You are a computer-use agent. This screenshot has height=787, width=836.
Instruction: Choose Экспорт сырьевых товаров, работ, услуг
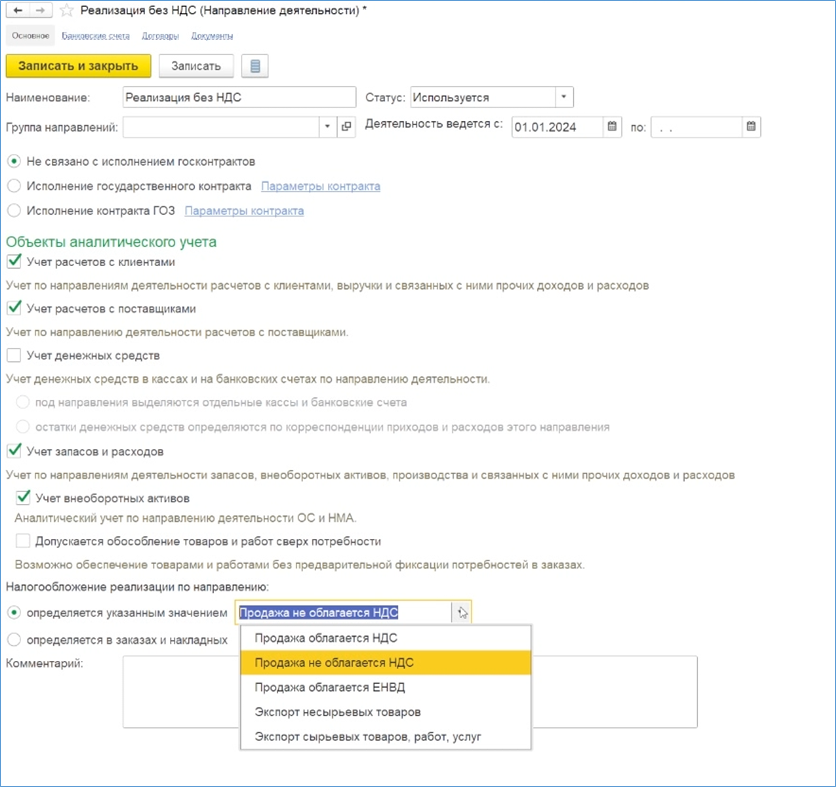(386, 736)
